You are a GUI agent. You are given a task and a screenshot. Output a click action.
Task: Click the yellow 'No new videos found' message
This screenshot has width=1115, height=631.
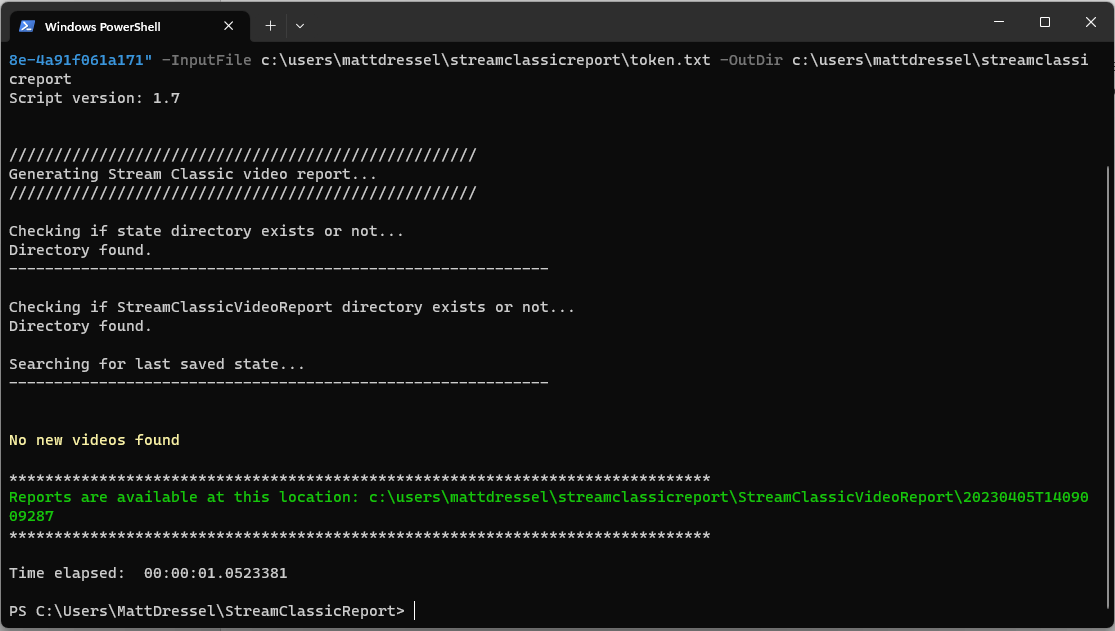pos(94,440)
